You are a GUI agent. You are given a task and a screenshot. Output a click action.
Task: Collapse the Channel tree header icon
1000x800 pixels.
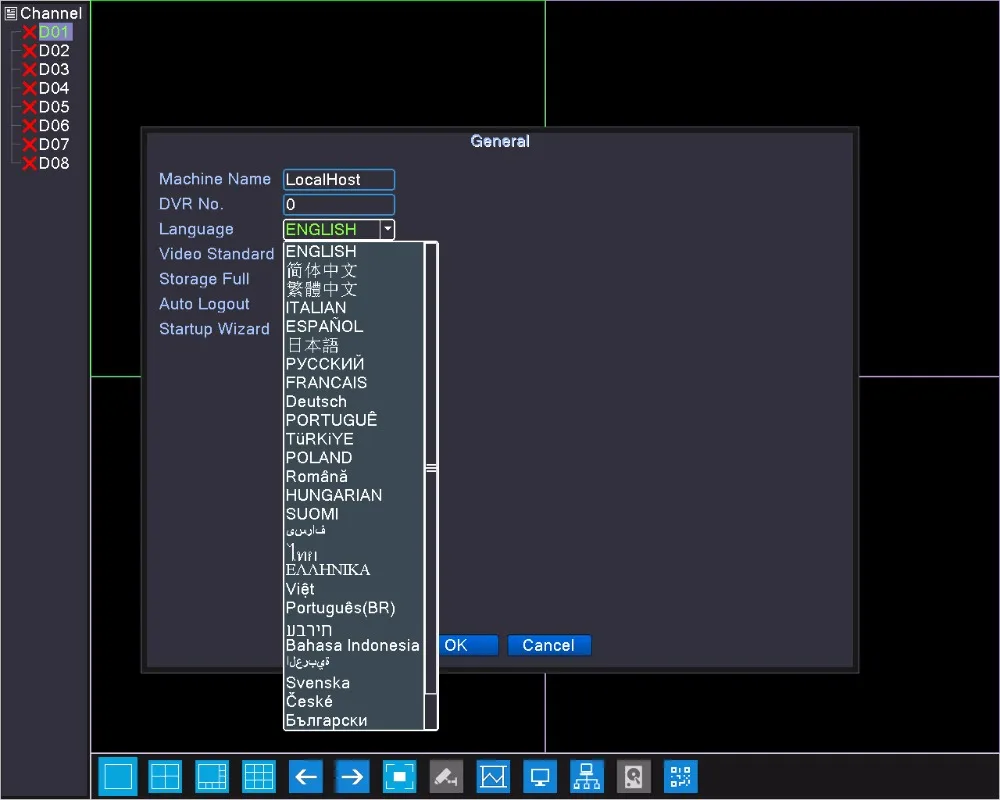(x=11, y=13)
